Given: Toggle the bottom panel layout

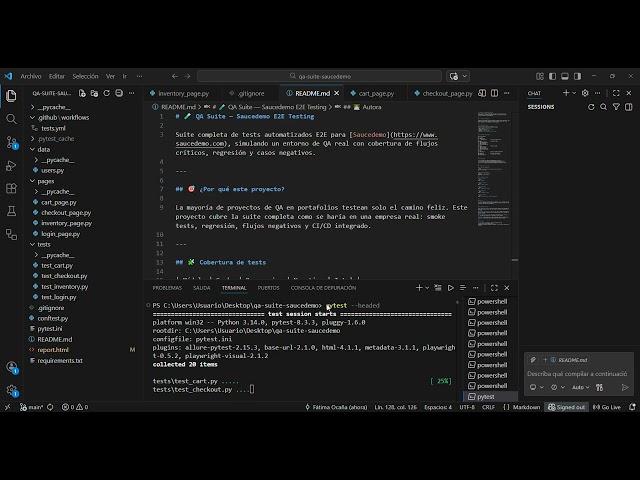Looking at the screenshot, I should point(565,76).
